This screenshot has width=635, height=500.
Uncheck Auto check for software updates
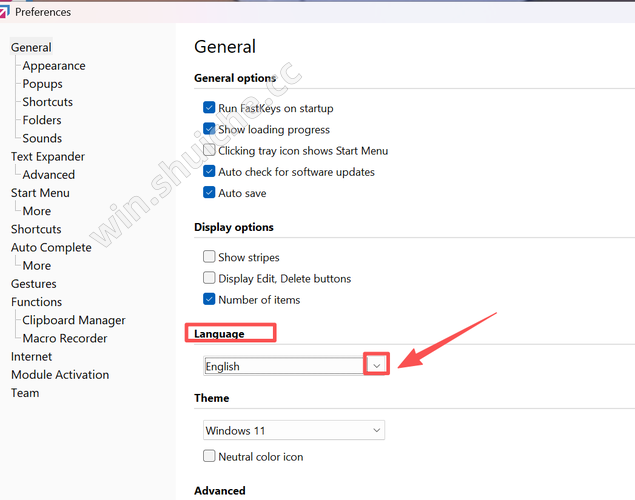point(209,172)
